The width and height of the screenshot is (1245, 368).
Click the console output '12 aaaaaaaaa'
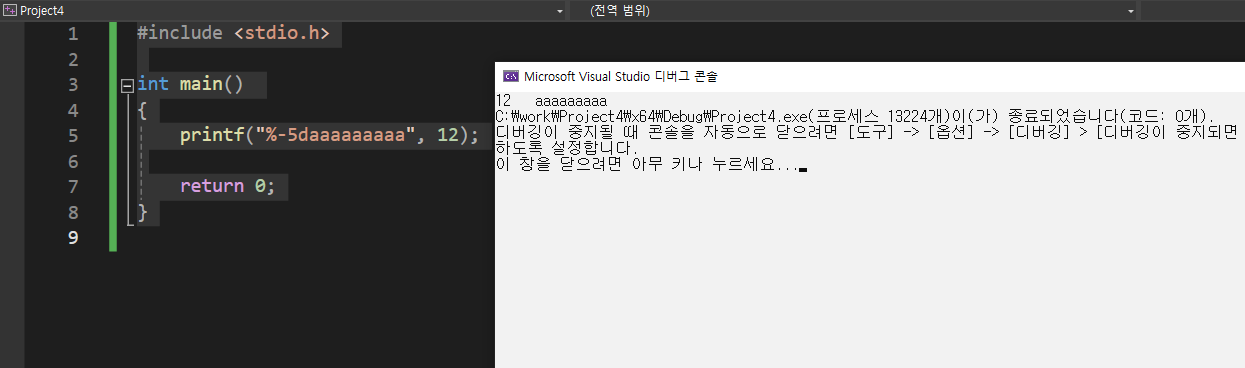(x=551, y=101)
